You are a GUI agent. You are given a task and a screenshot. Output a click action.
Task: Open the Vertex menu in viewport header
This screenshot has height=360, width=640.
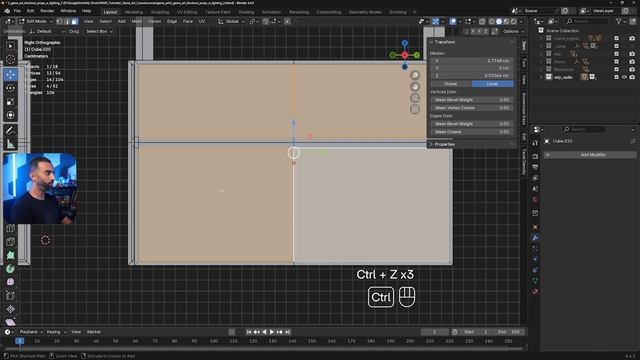pos(154,21)
